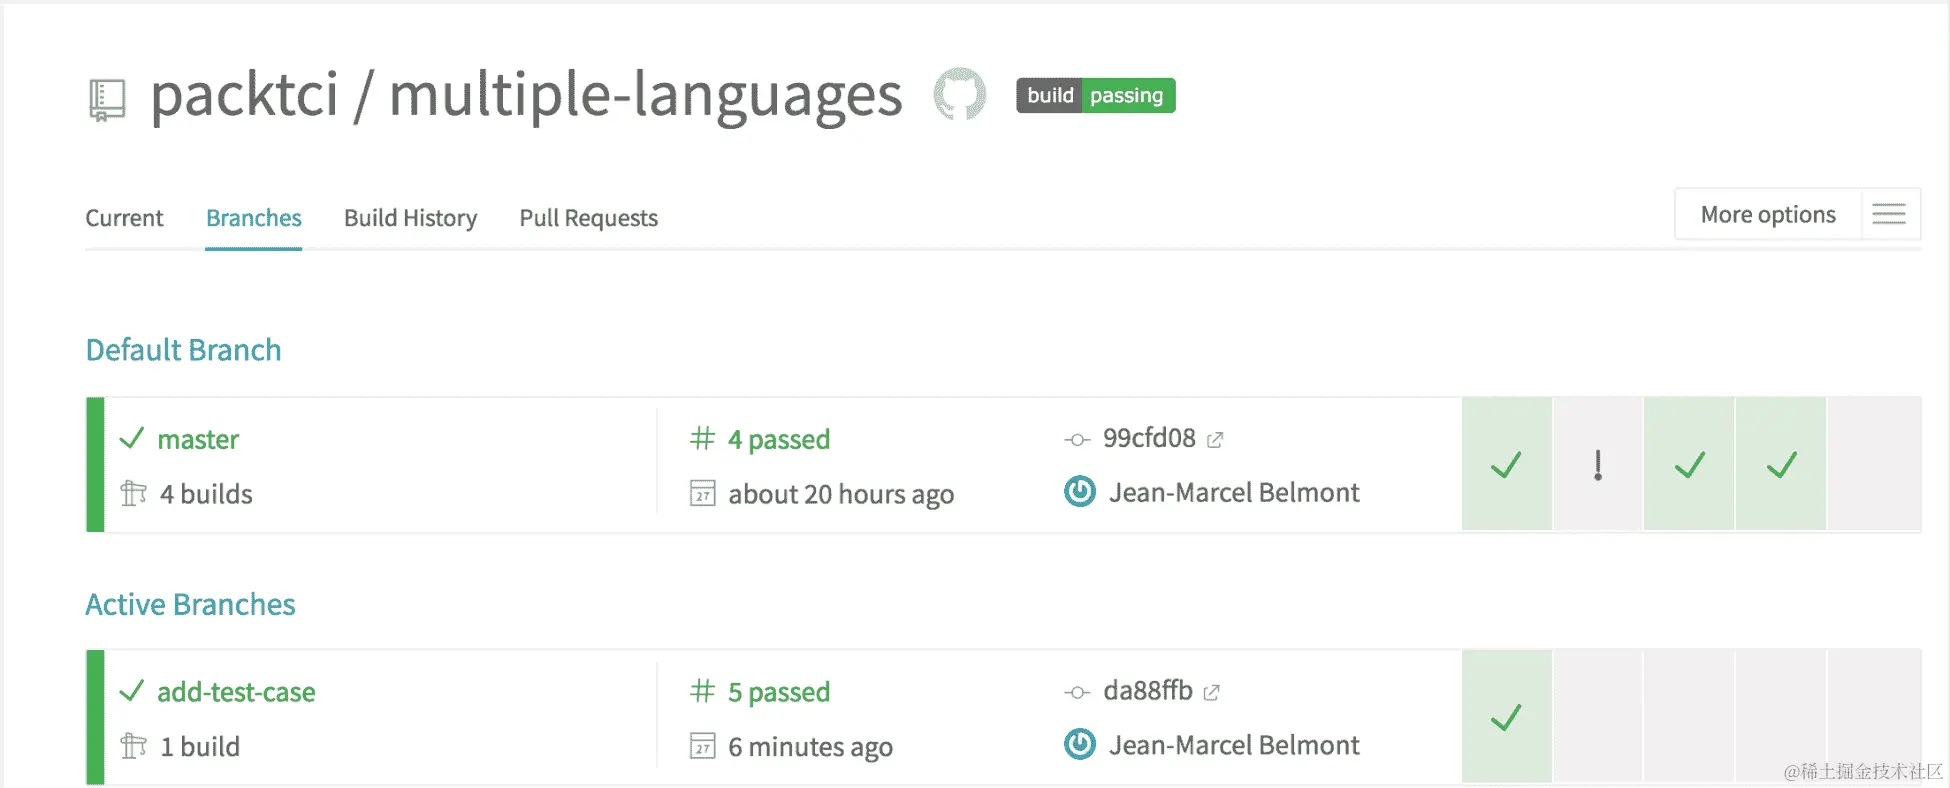The image size is (1950, 788).
Task: Open the GitHub repository icon
Action: coord(959,95)
